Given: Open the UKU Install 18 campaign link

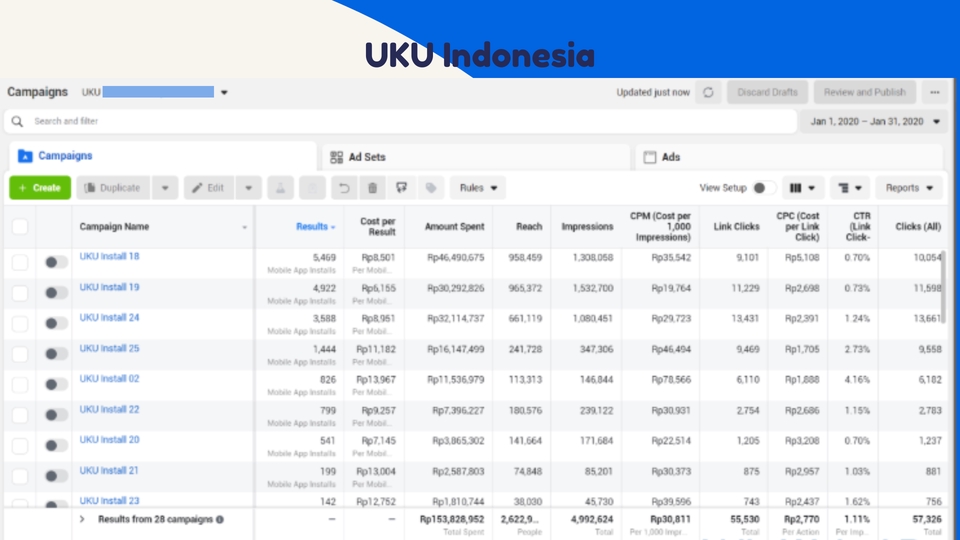Looking at the screenshot, I should coord(109,257).
